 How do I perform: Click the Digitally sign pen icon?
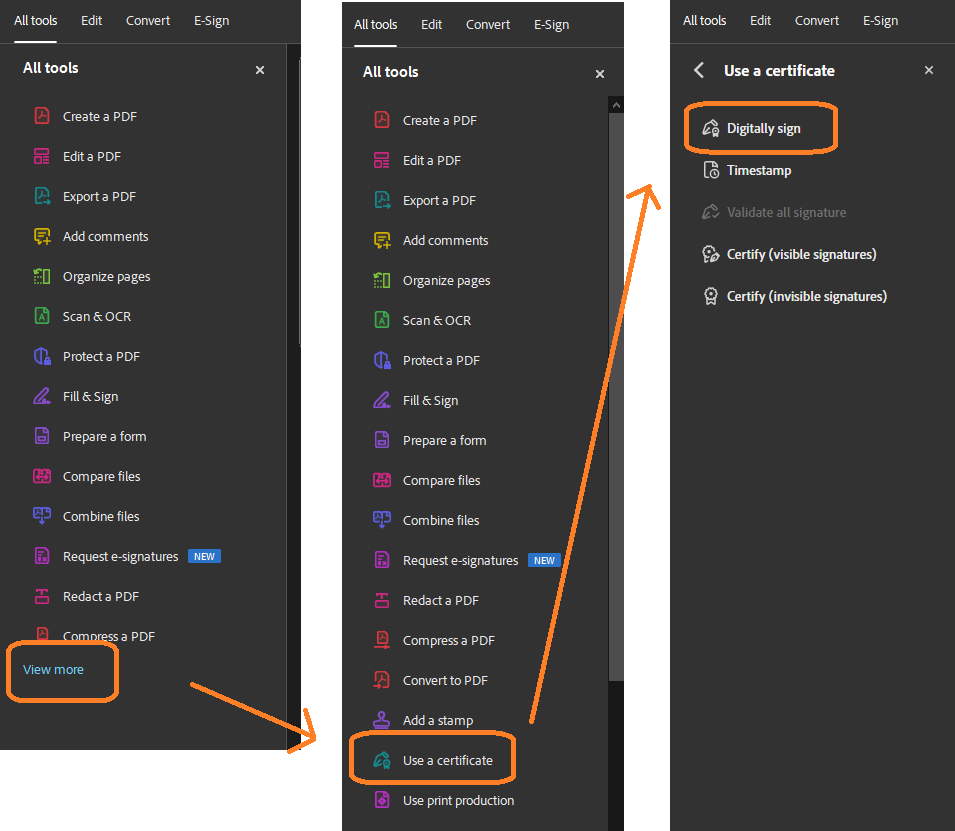pyautogui.click(x=711, y=128)
